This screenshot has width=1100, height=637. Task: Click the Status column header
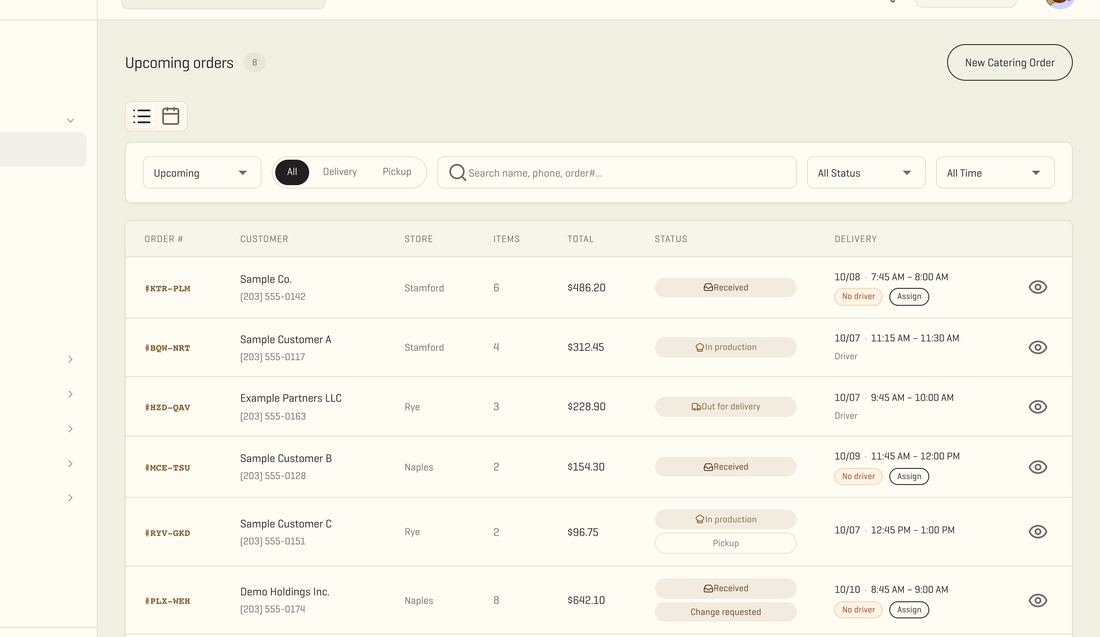[x=671, y=239]
